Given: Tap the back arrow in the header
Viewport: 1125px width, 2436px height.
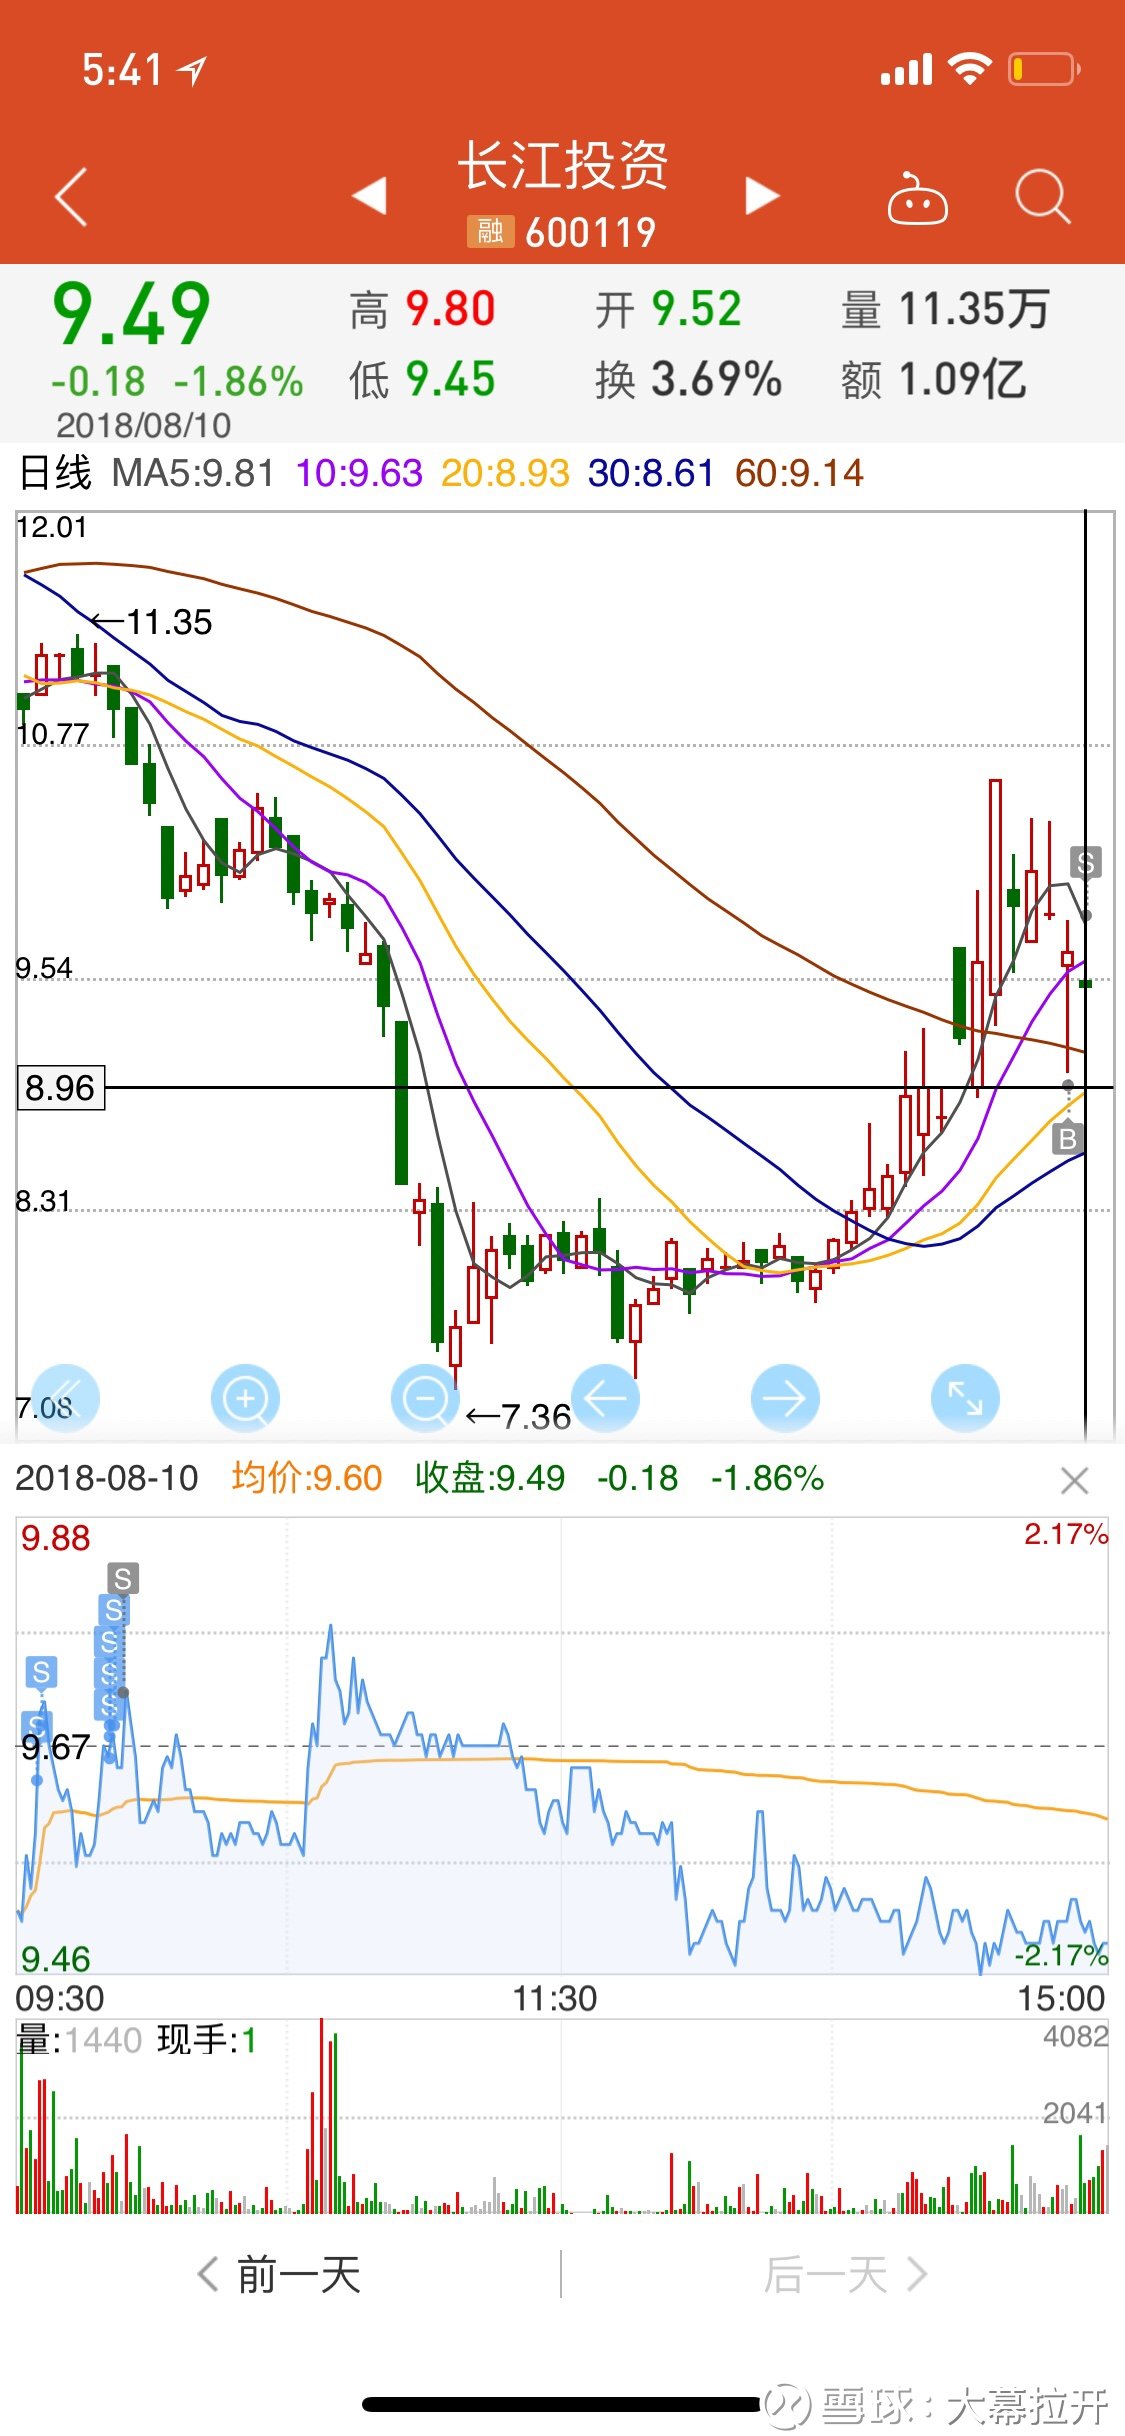Looking at the screenshot, I should coord(71,197).
